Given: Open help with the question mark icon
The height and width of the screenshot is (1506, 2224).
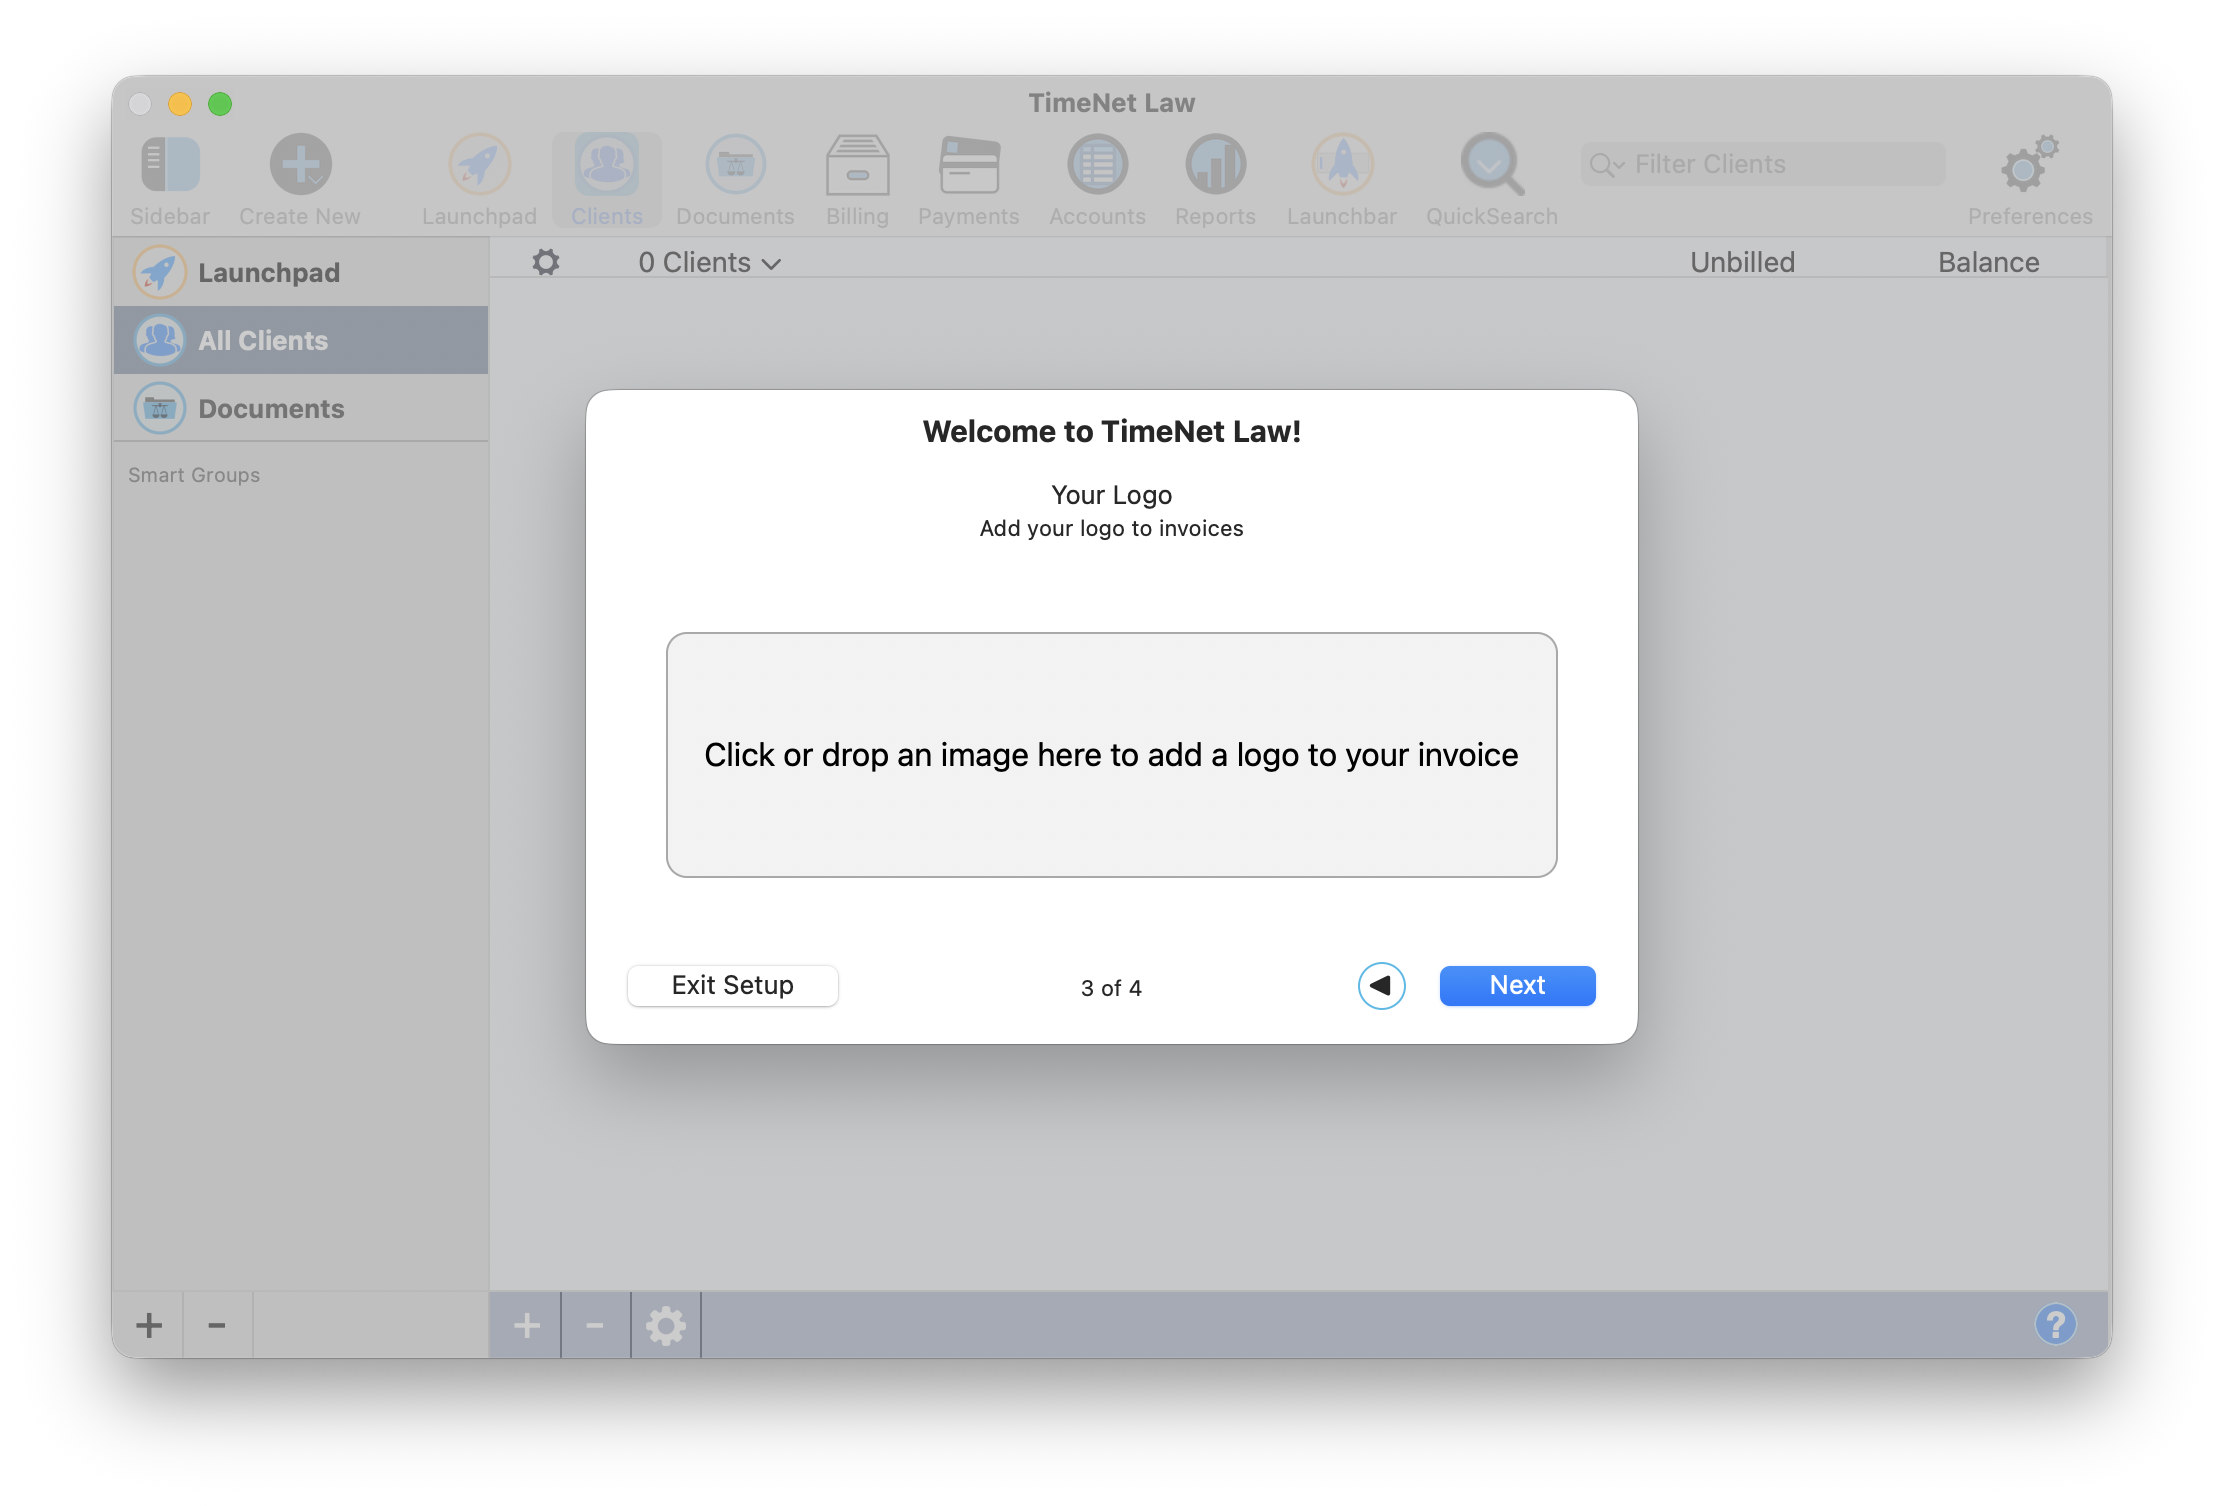Looking at the screenshot, I should (x=2056, y=1324).
